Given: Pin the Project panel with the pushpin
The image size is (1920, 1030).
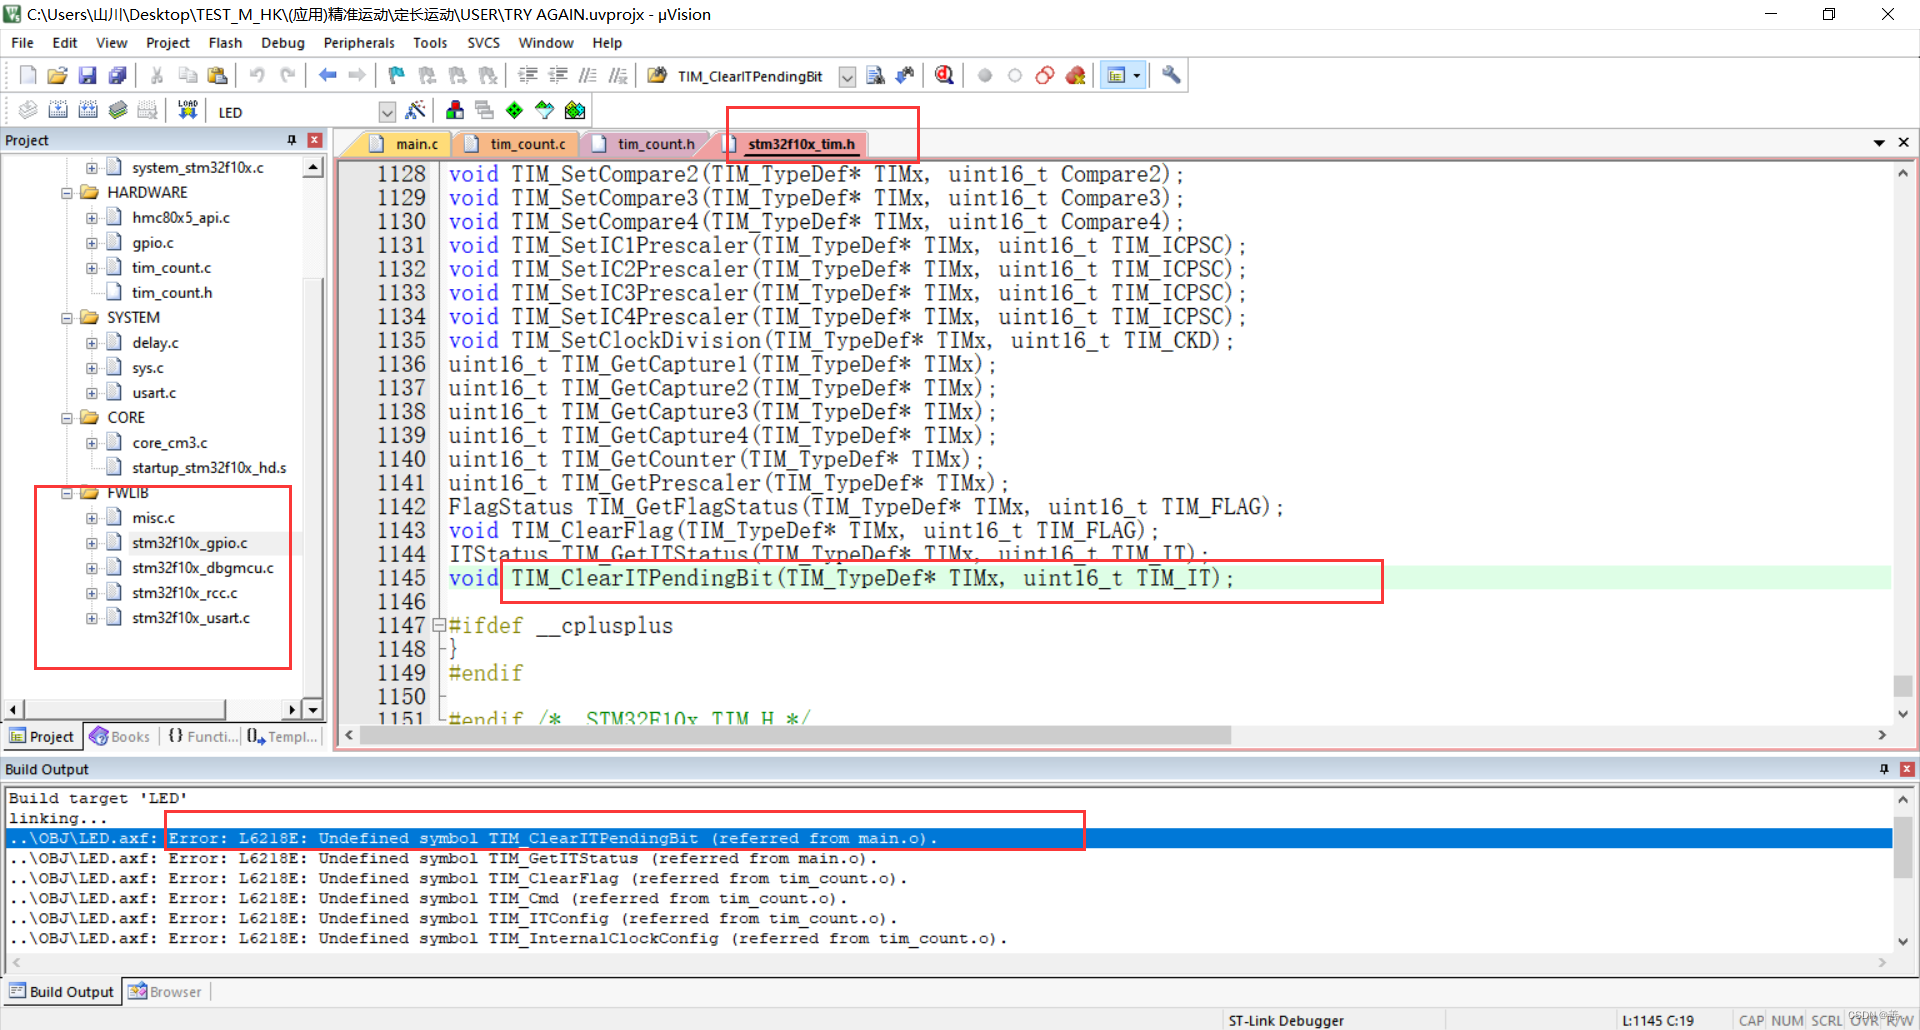Looking at the screenshot, I should coord(292,140).
